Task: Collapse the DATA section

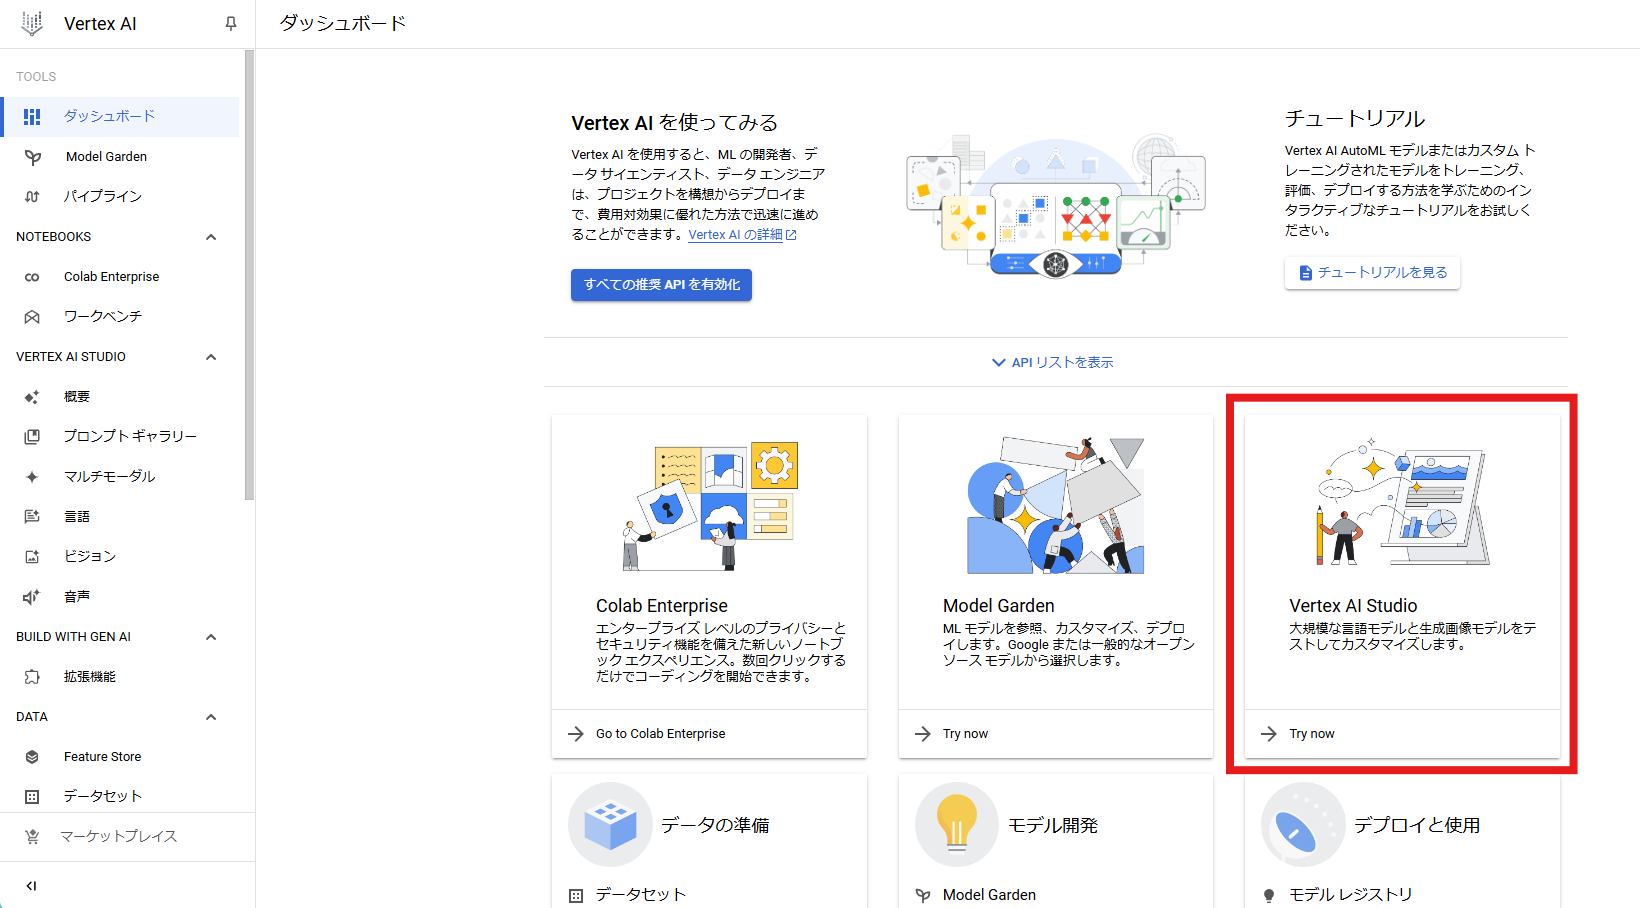Action: click(x=211, y=717)
